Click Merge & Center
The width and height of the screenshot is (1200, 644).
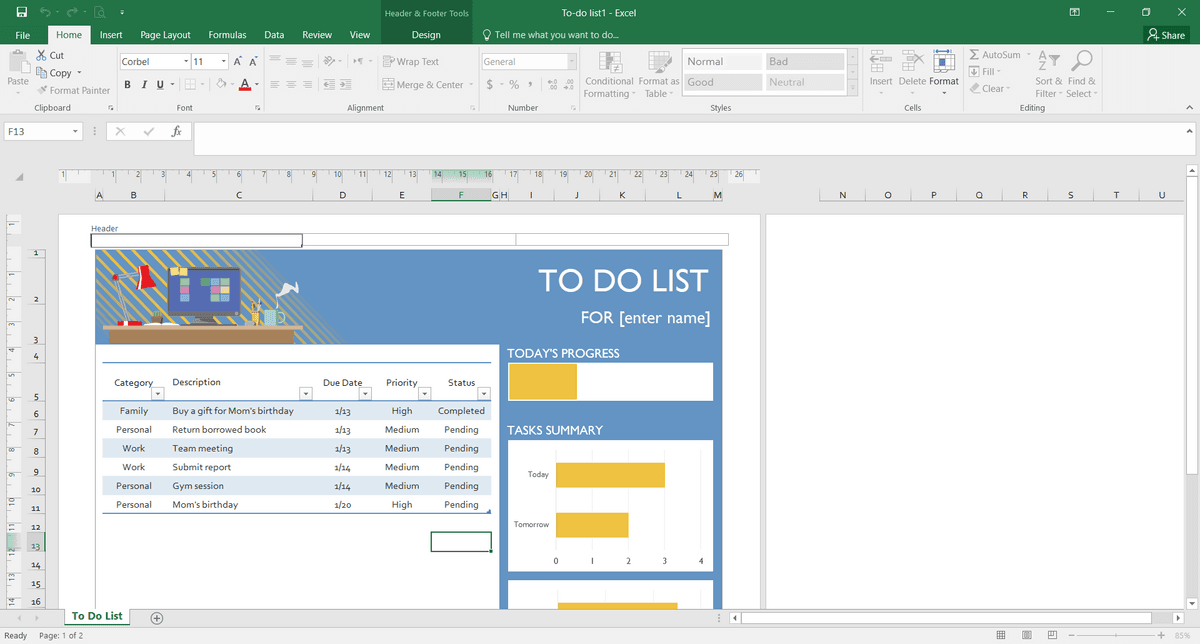click(x=424, y=85)
